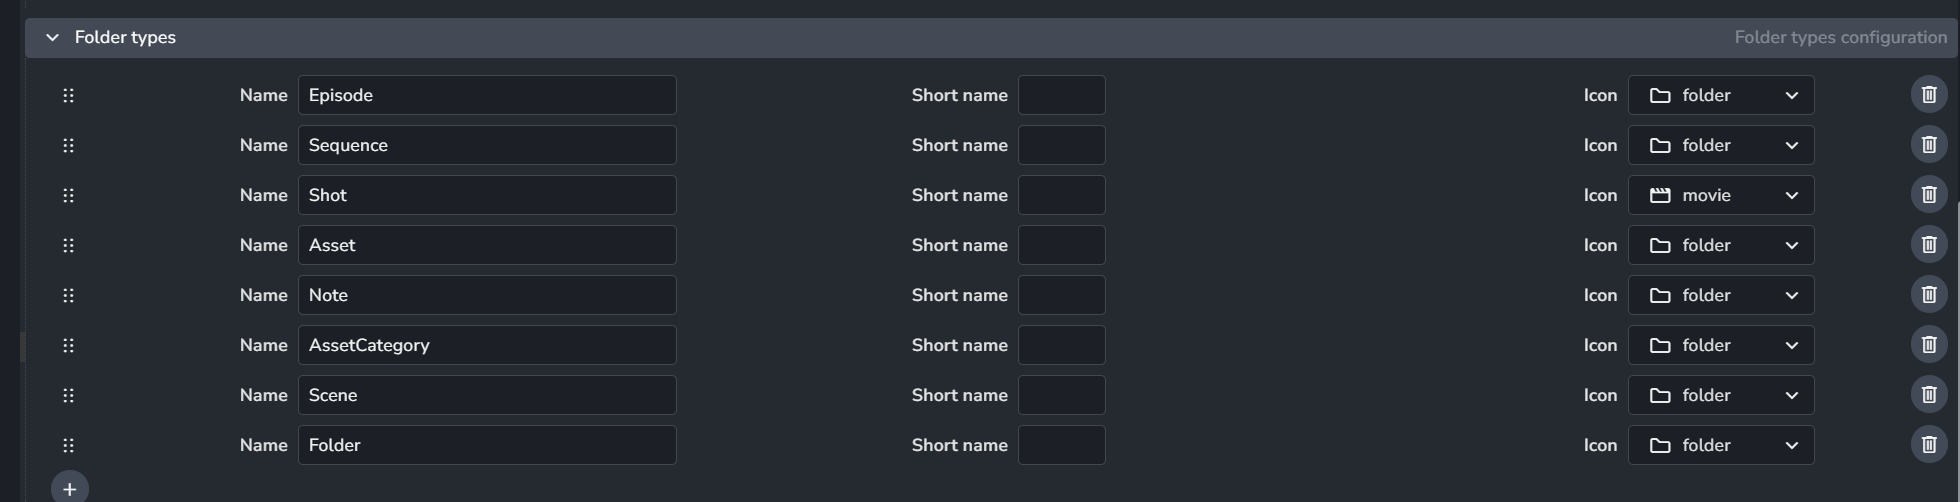1960x502 pixels.
Task: Delete the Shot folder type
Action: point(1929,195)
